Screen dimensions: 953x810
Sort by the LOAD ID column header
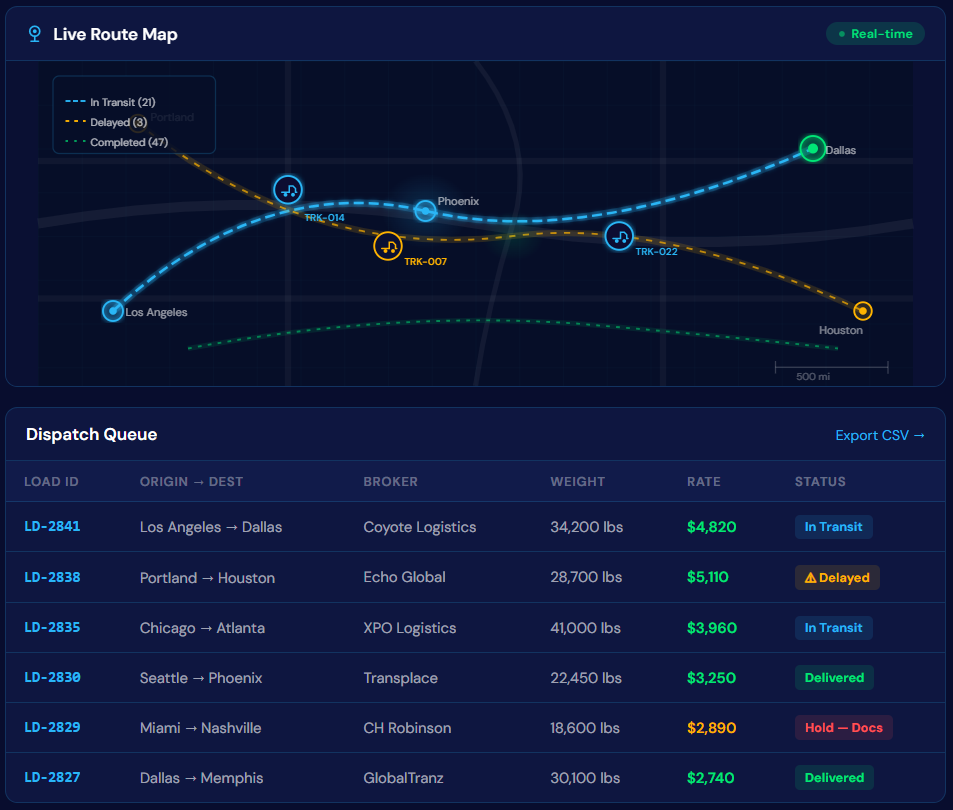point(51,482)
